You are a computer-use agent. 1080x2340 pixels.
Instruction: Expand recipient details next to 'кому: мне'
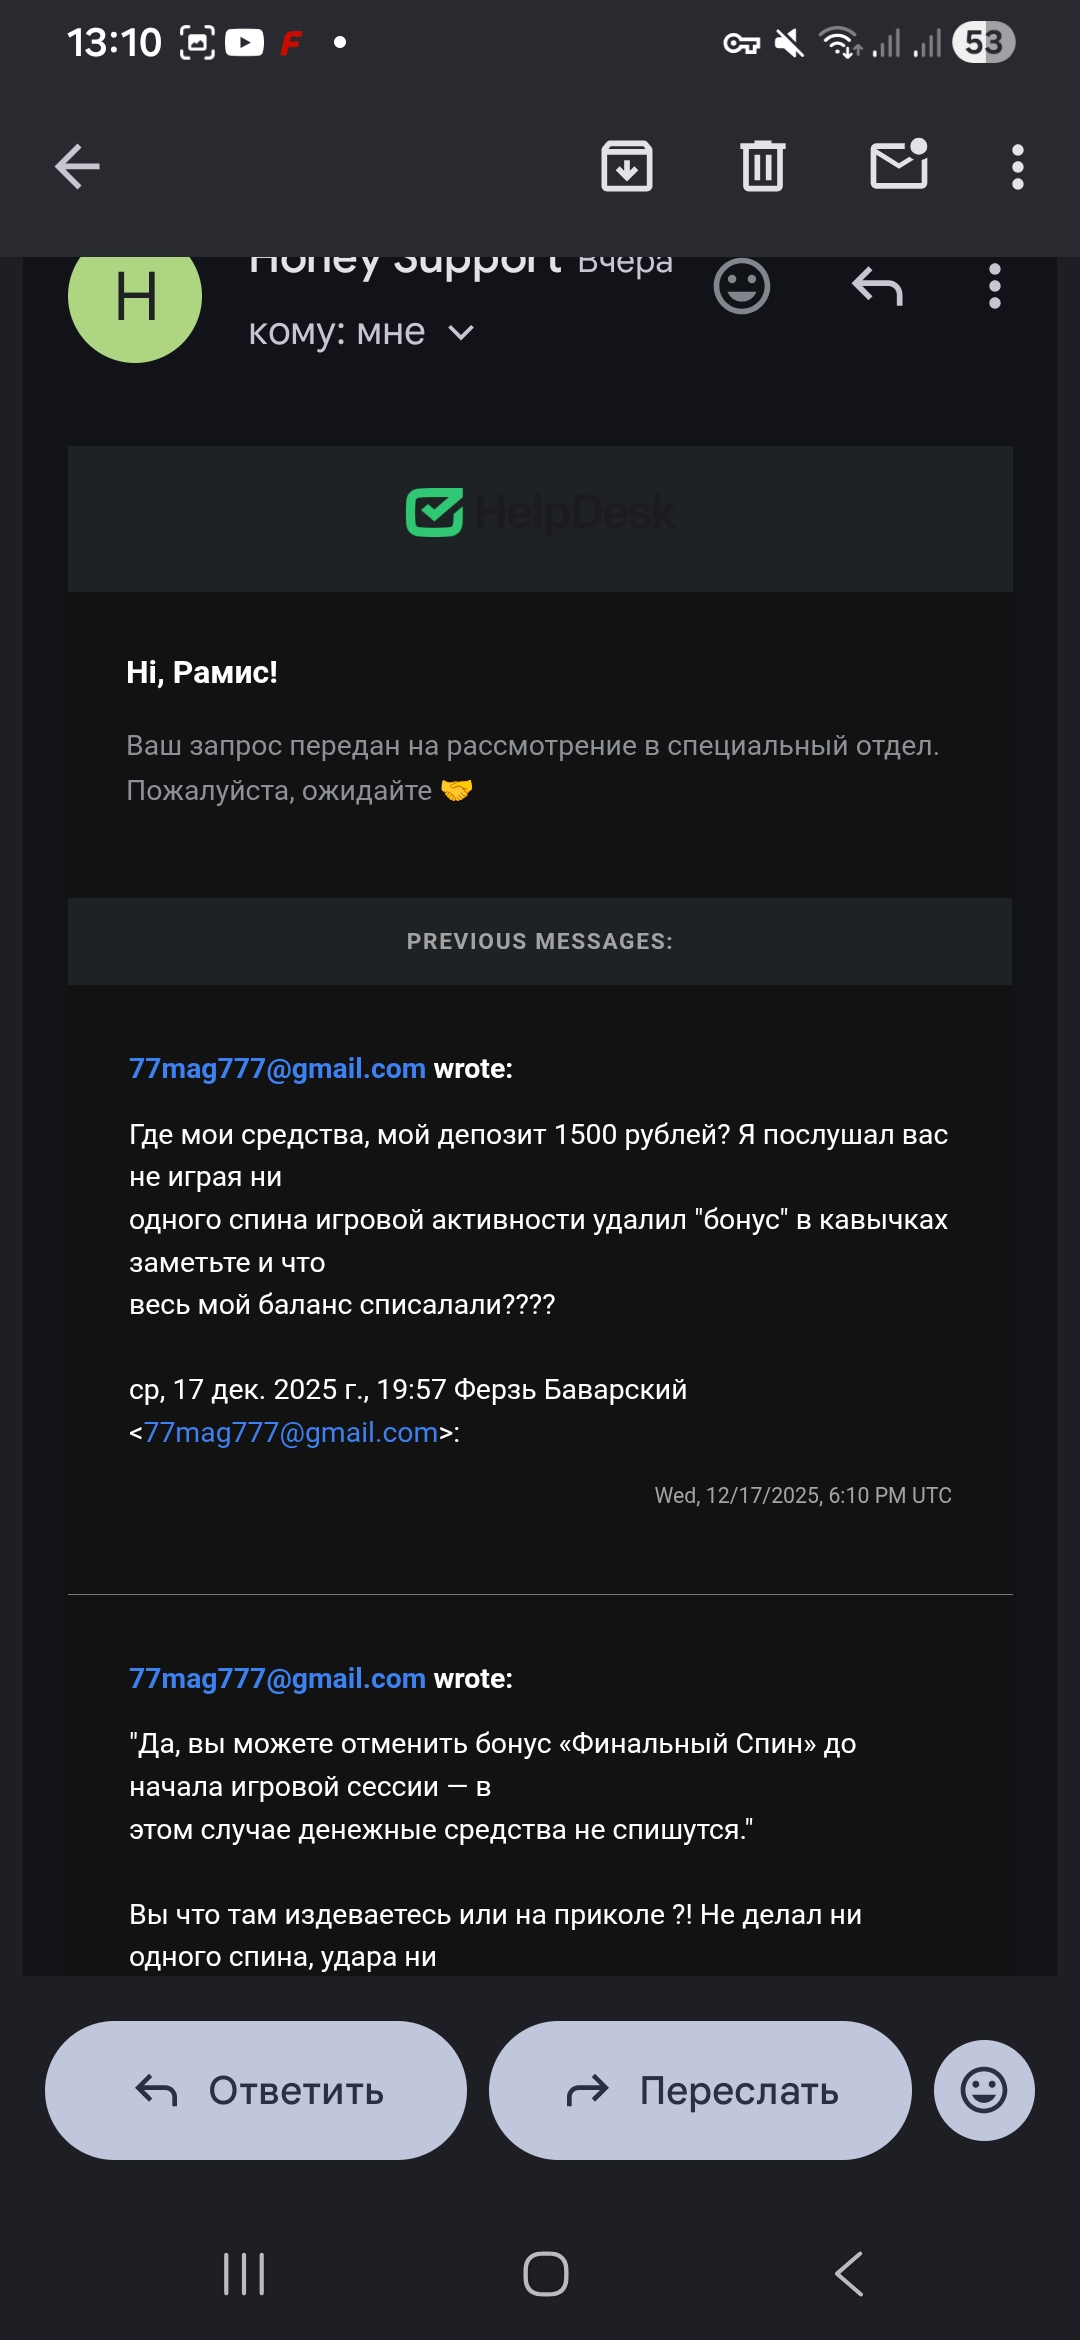(461, 333)
